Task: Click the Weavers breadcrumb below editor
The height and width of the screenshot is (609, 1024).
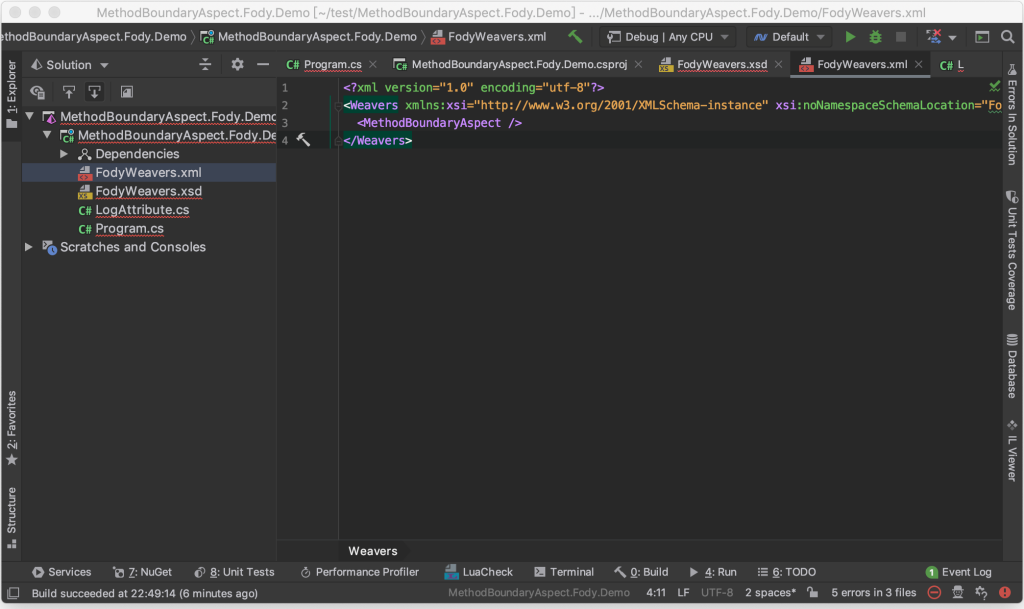Action: tap(372, 551)
